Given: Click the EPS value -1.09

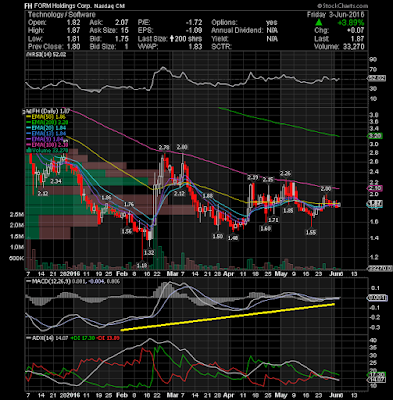Looking at the screenshot, I should (x=194, y=31).
